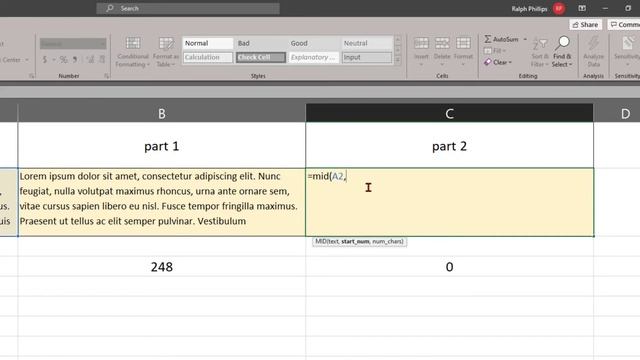Select the cell showing 0
The image size is (640, 360).
(x=449, y=267)
